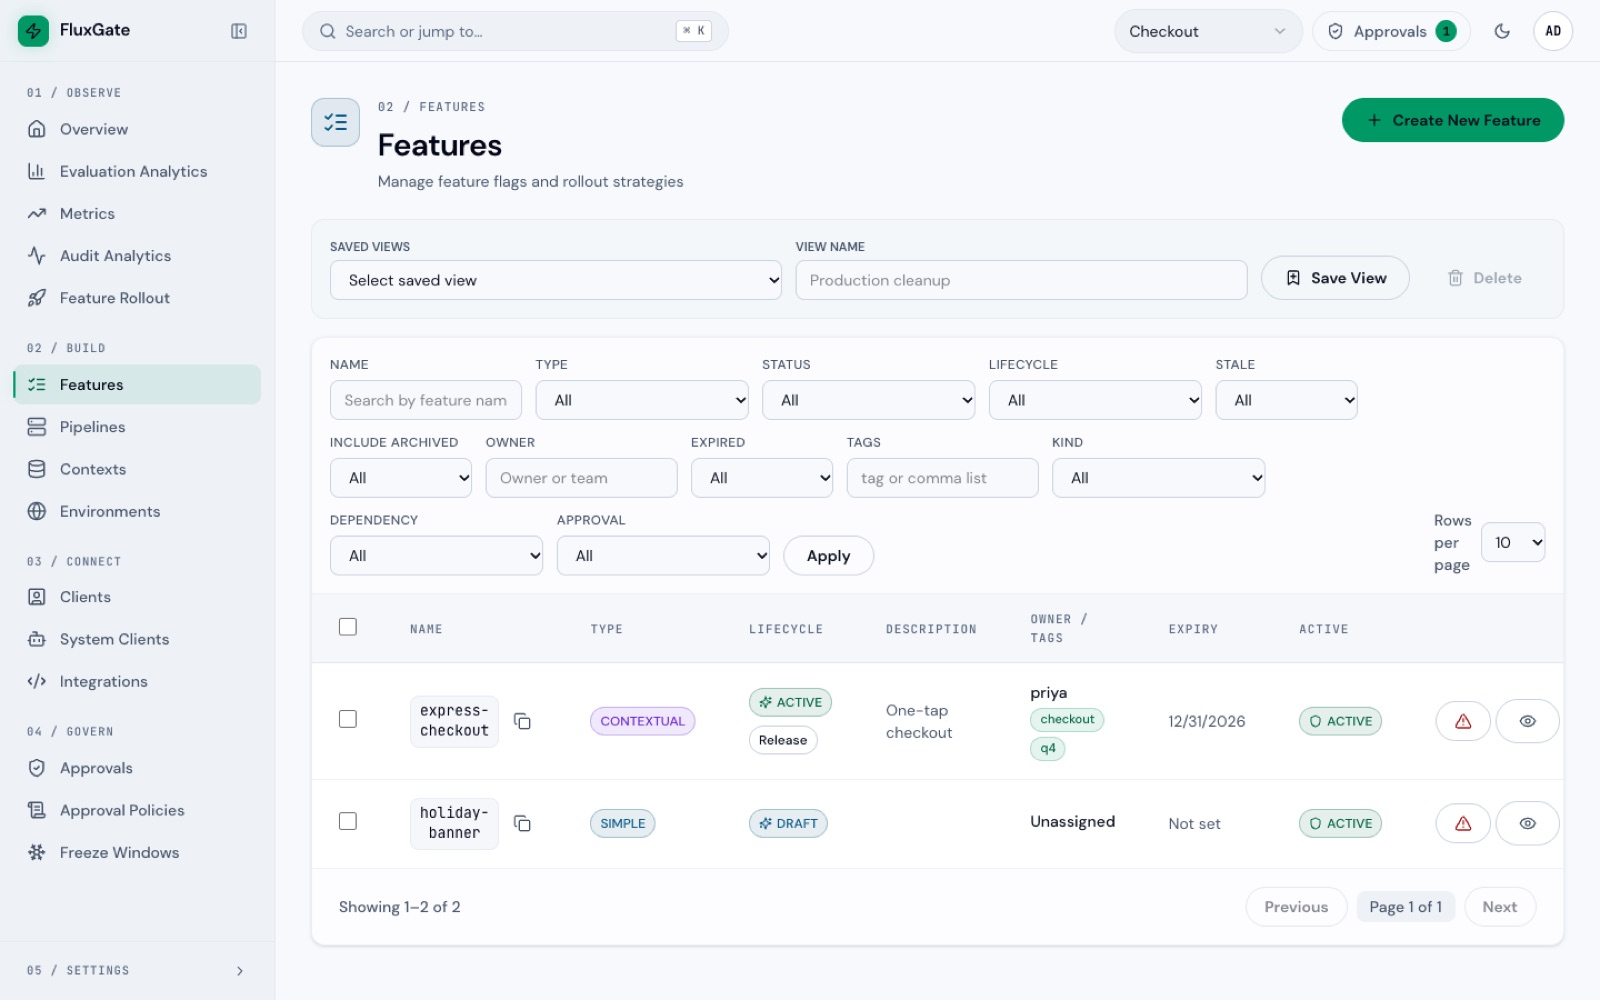Open the Type filter dropdown

(x=642, y=400)
